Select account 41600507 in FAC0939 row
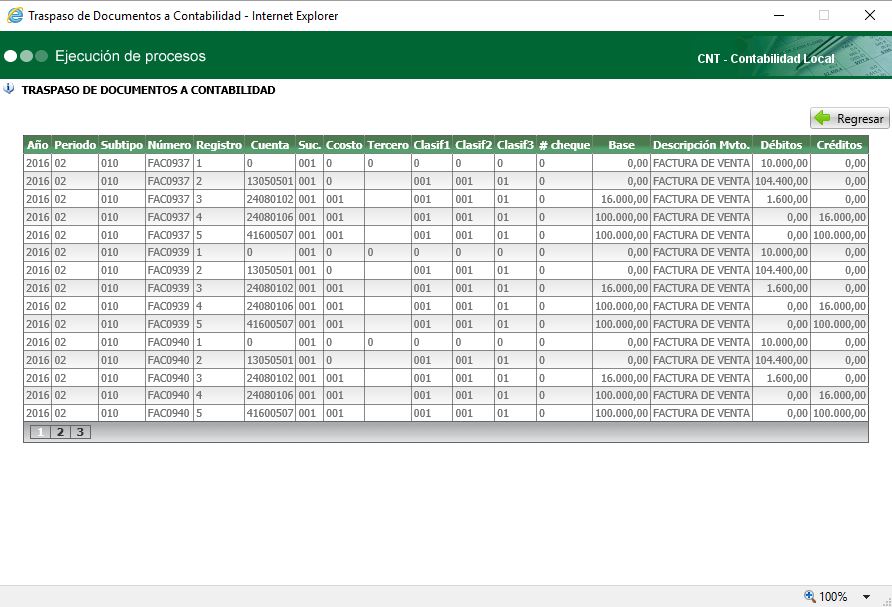The image size is (892, 607). click(270, 324)
